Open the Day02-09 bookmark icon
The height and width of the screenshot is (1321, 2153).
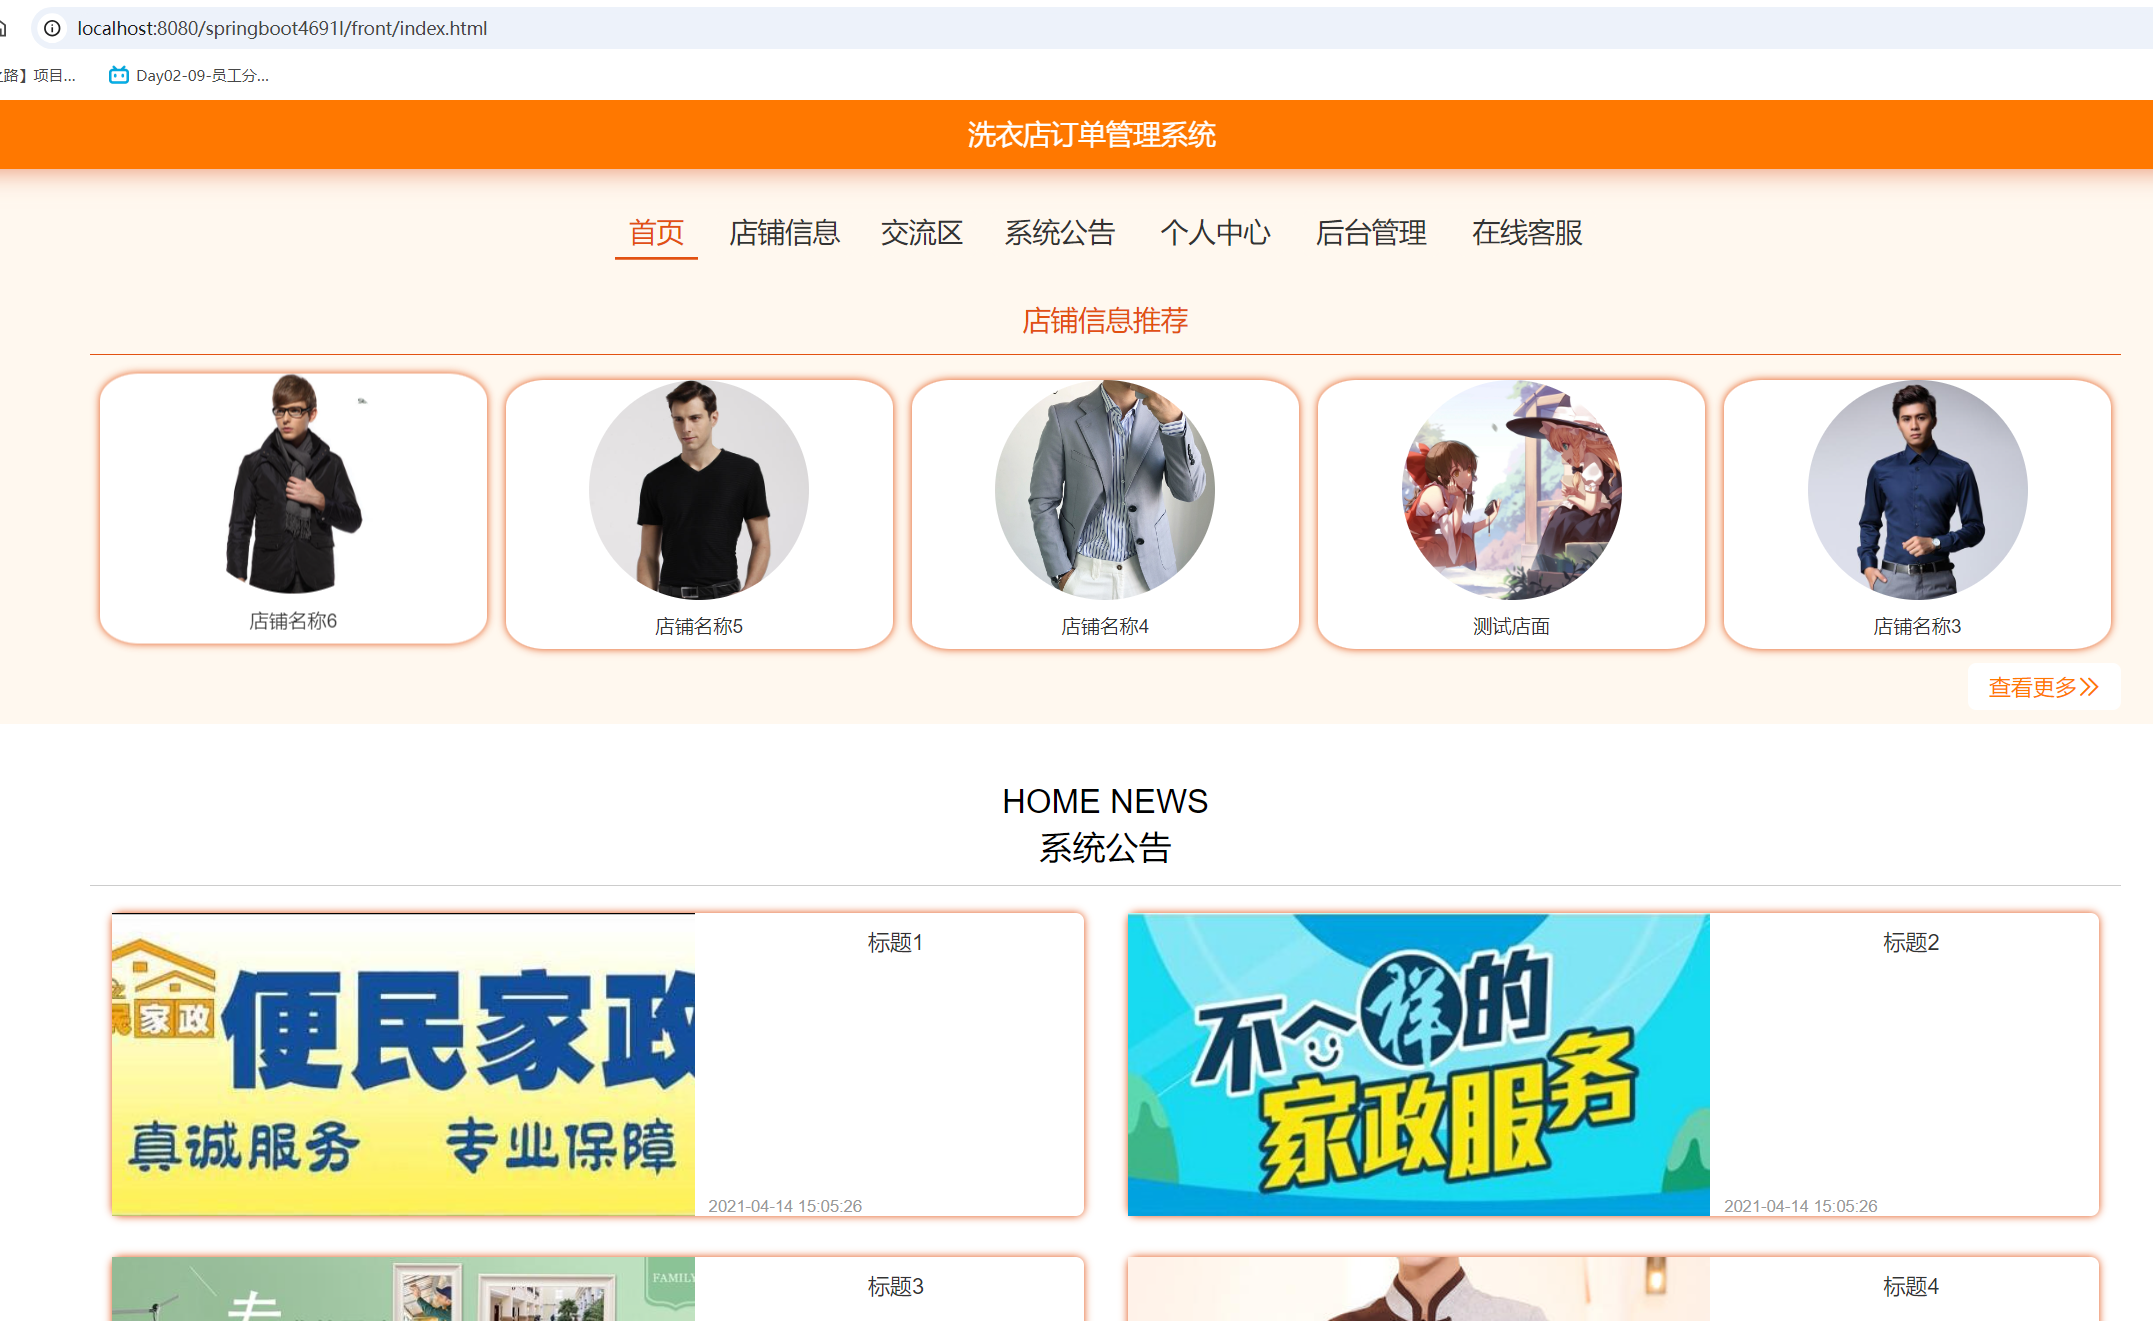pos(118,75)
